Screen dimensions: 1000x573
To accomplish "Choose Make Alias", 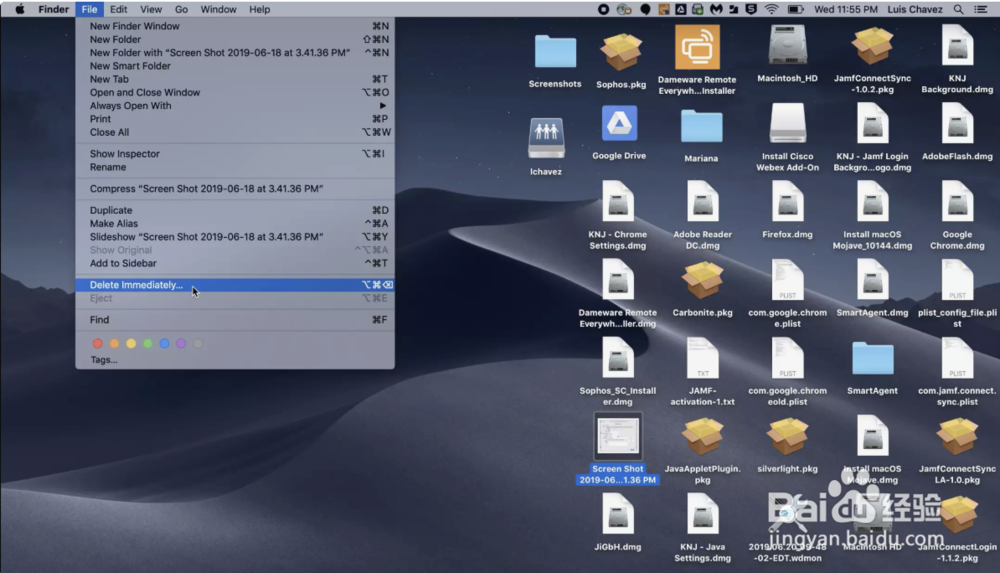I will pyautogui.click(x=235, y=223).
